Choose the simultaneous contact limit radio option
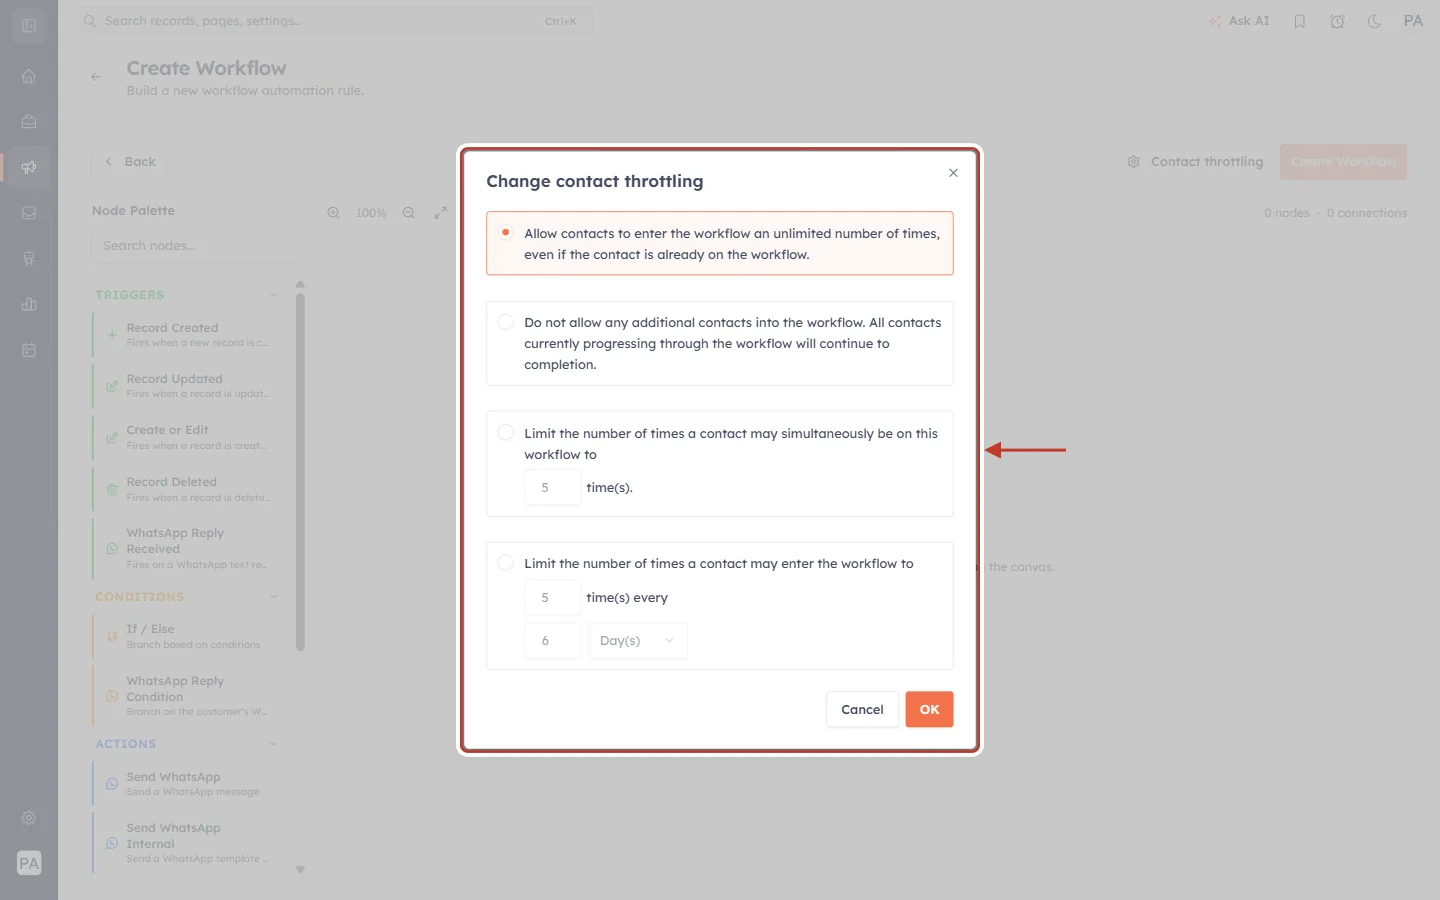Image resolution: width=1440 pixels, height=900 pixels. 506,433
